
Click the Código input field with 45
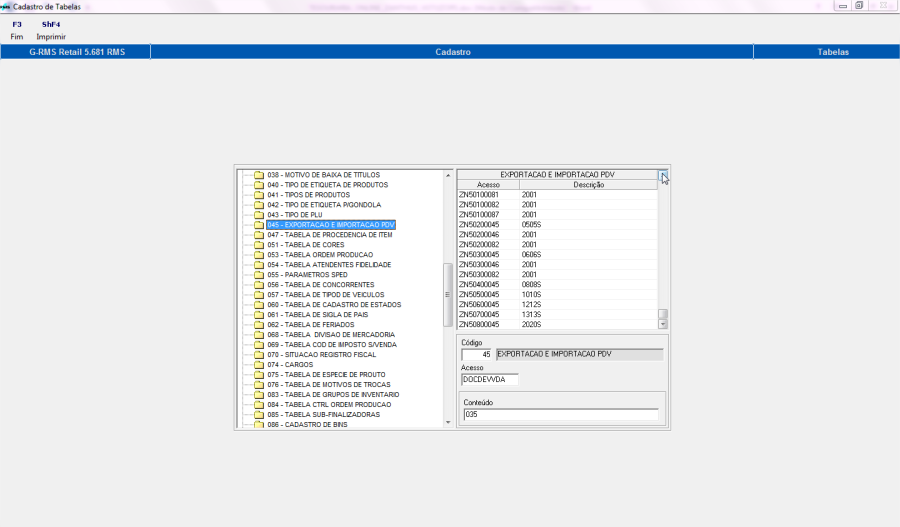[476, 355]
